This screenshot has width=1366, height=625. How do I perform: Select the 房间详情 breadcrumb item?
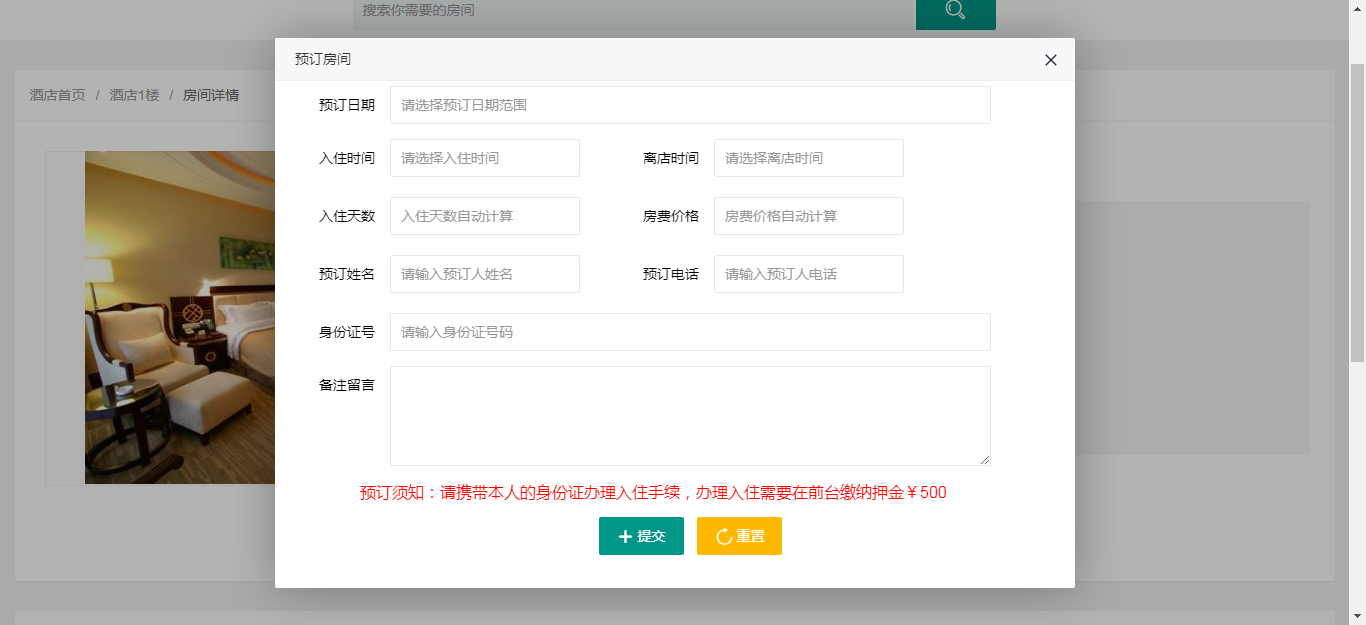[x=210, y=95]
